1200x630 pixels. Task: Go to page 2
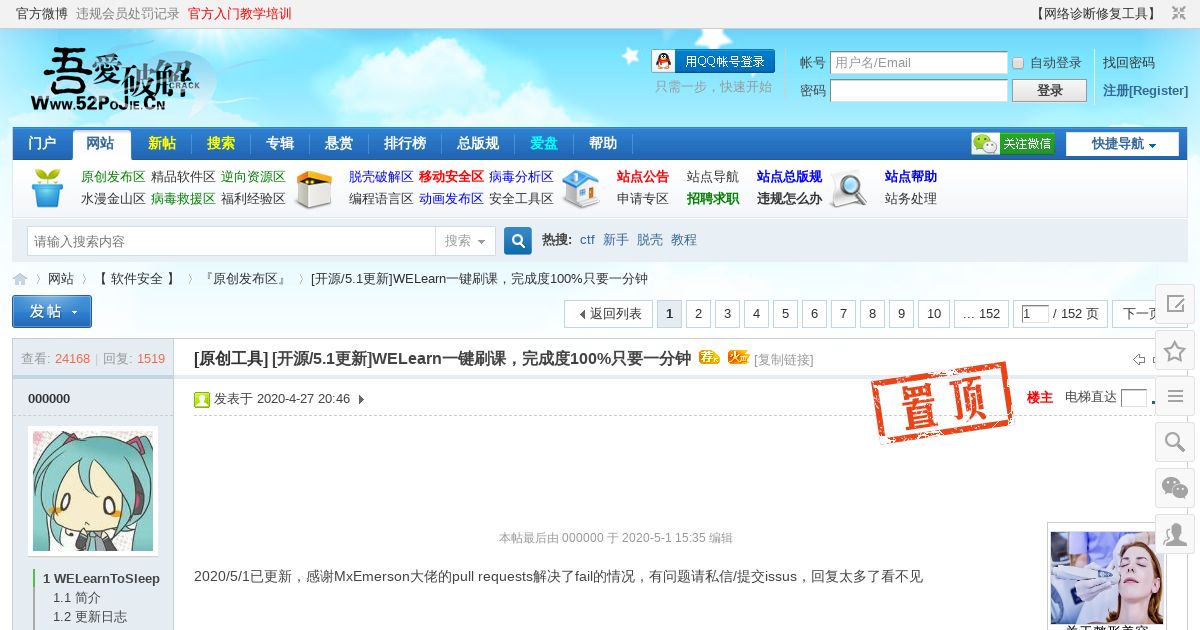point(698,314)
